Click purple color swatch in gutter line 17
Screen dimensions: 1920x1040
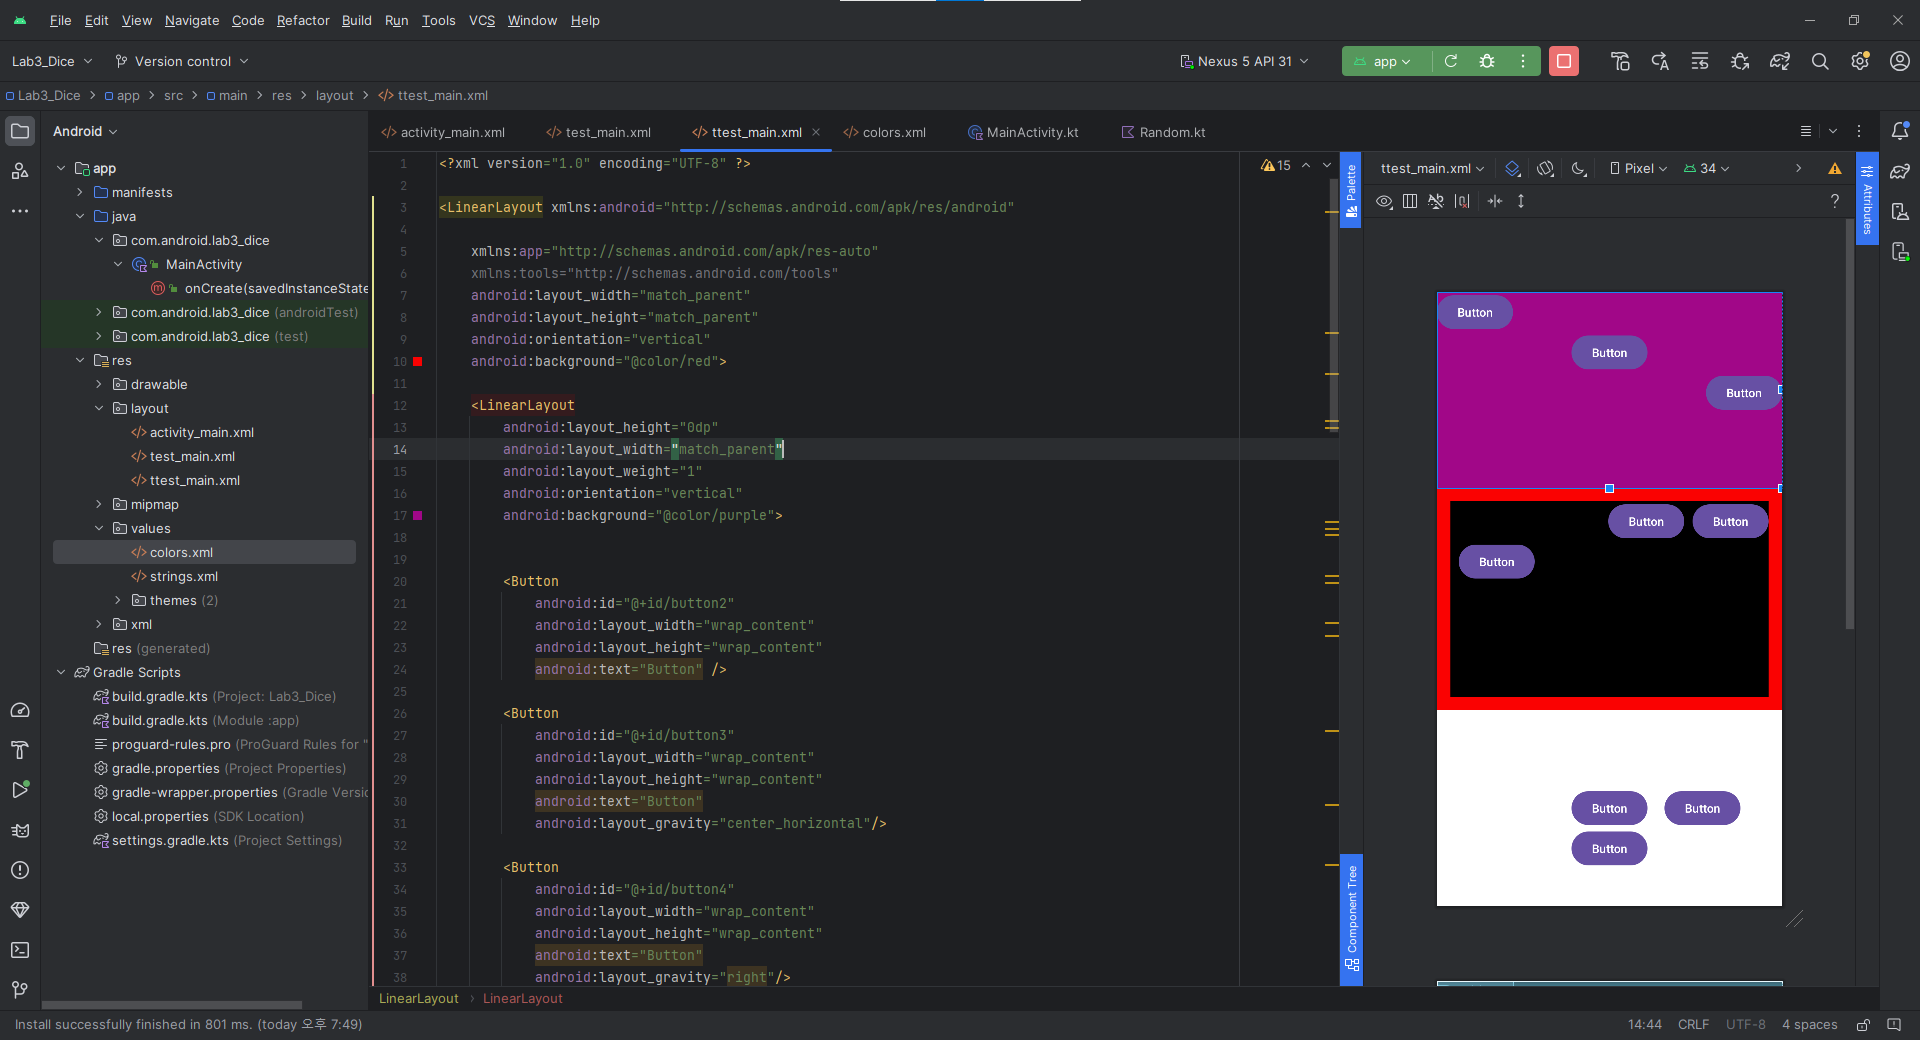click(x=418, y=515)
